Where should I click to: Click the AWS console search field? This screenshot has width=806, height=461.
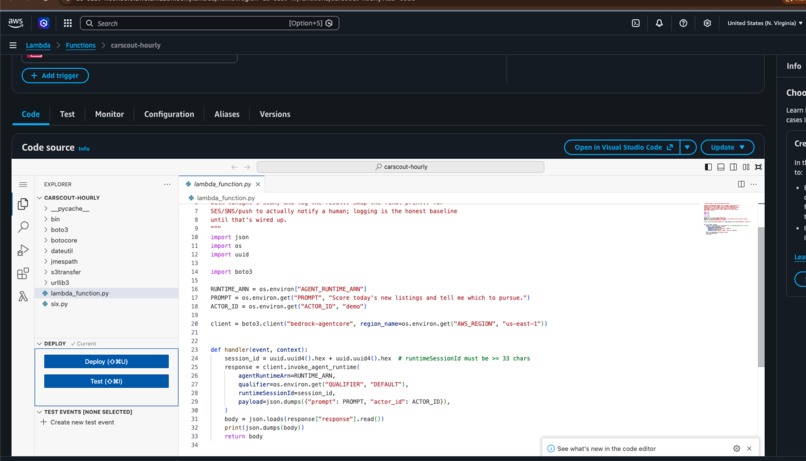point(210,23)
